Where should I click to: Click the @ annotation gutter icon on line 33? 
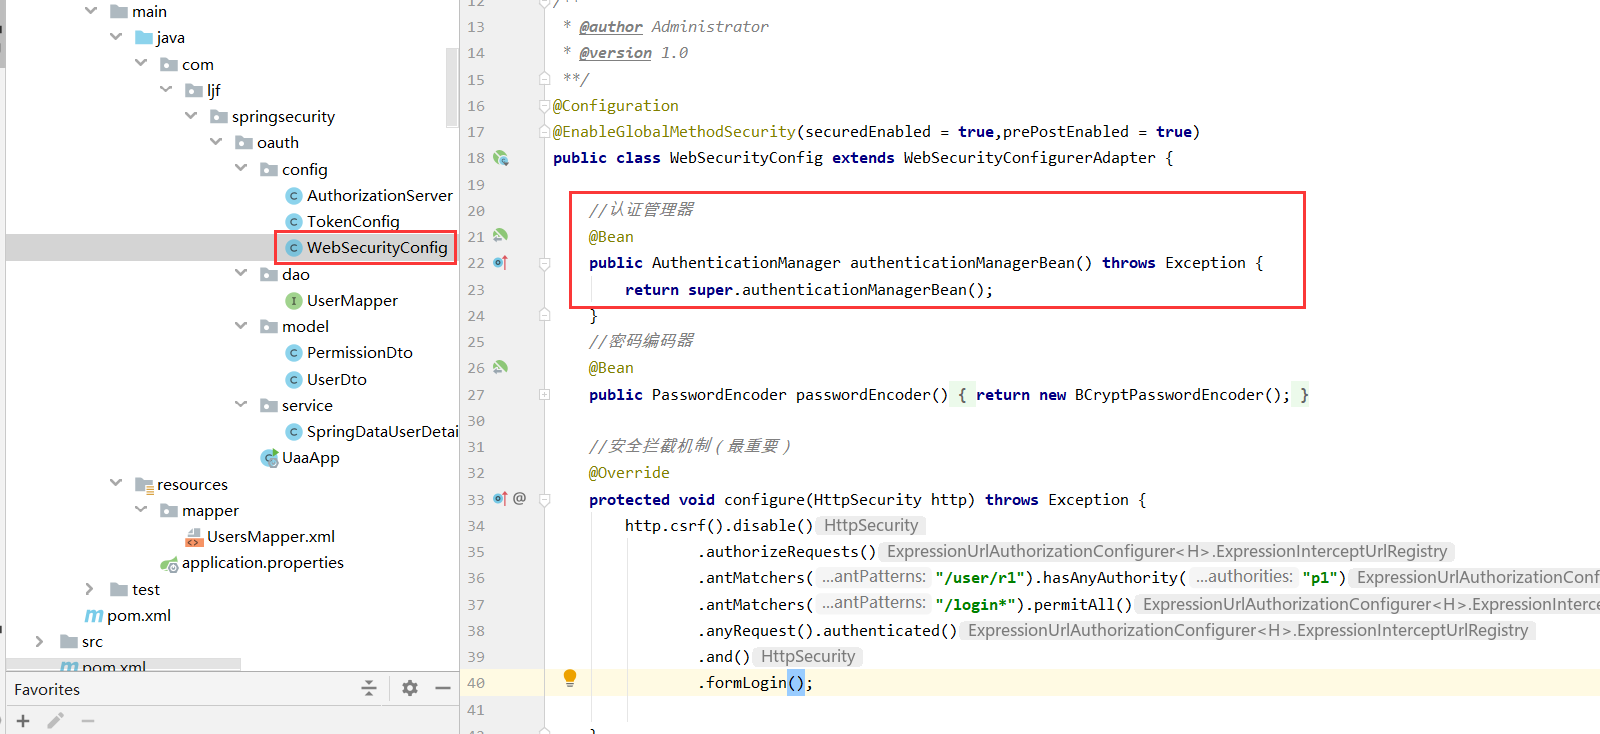pos(519,498)
